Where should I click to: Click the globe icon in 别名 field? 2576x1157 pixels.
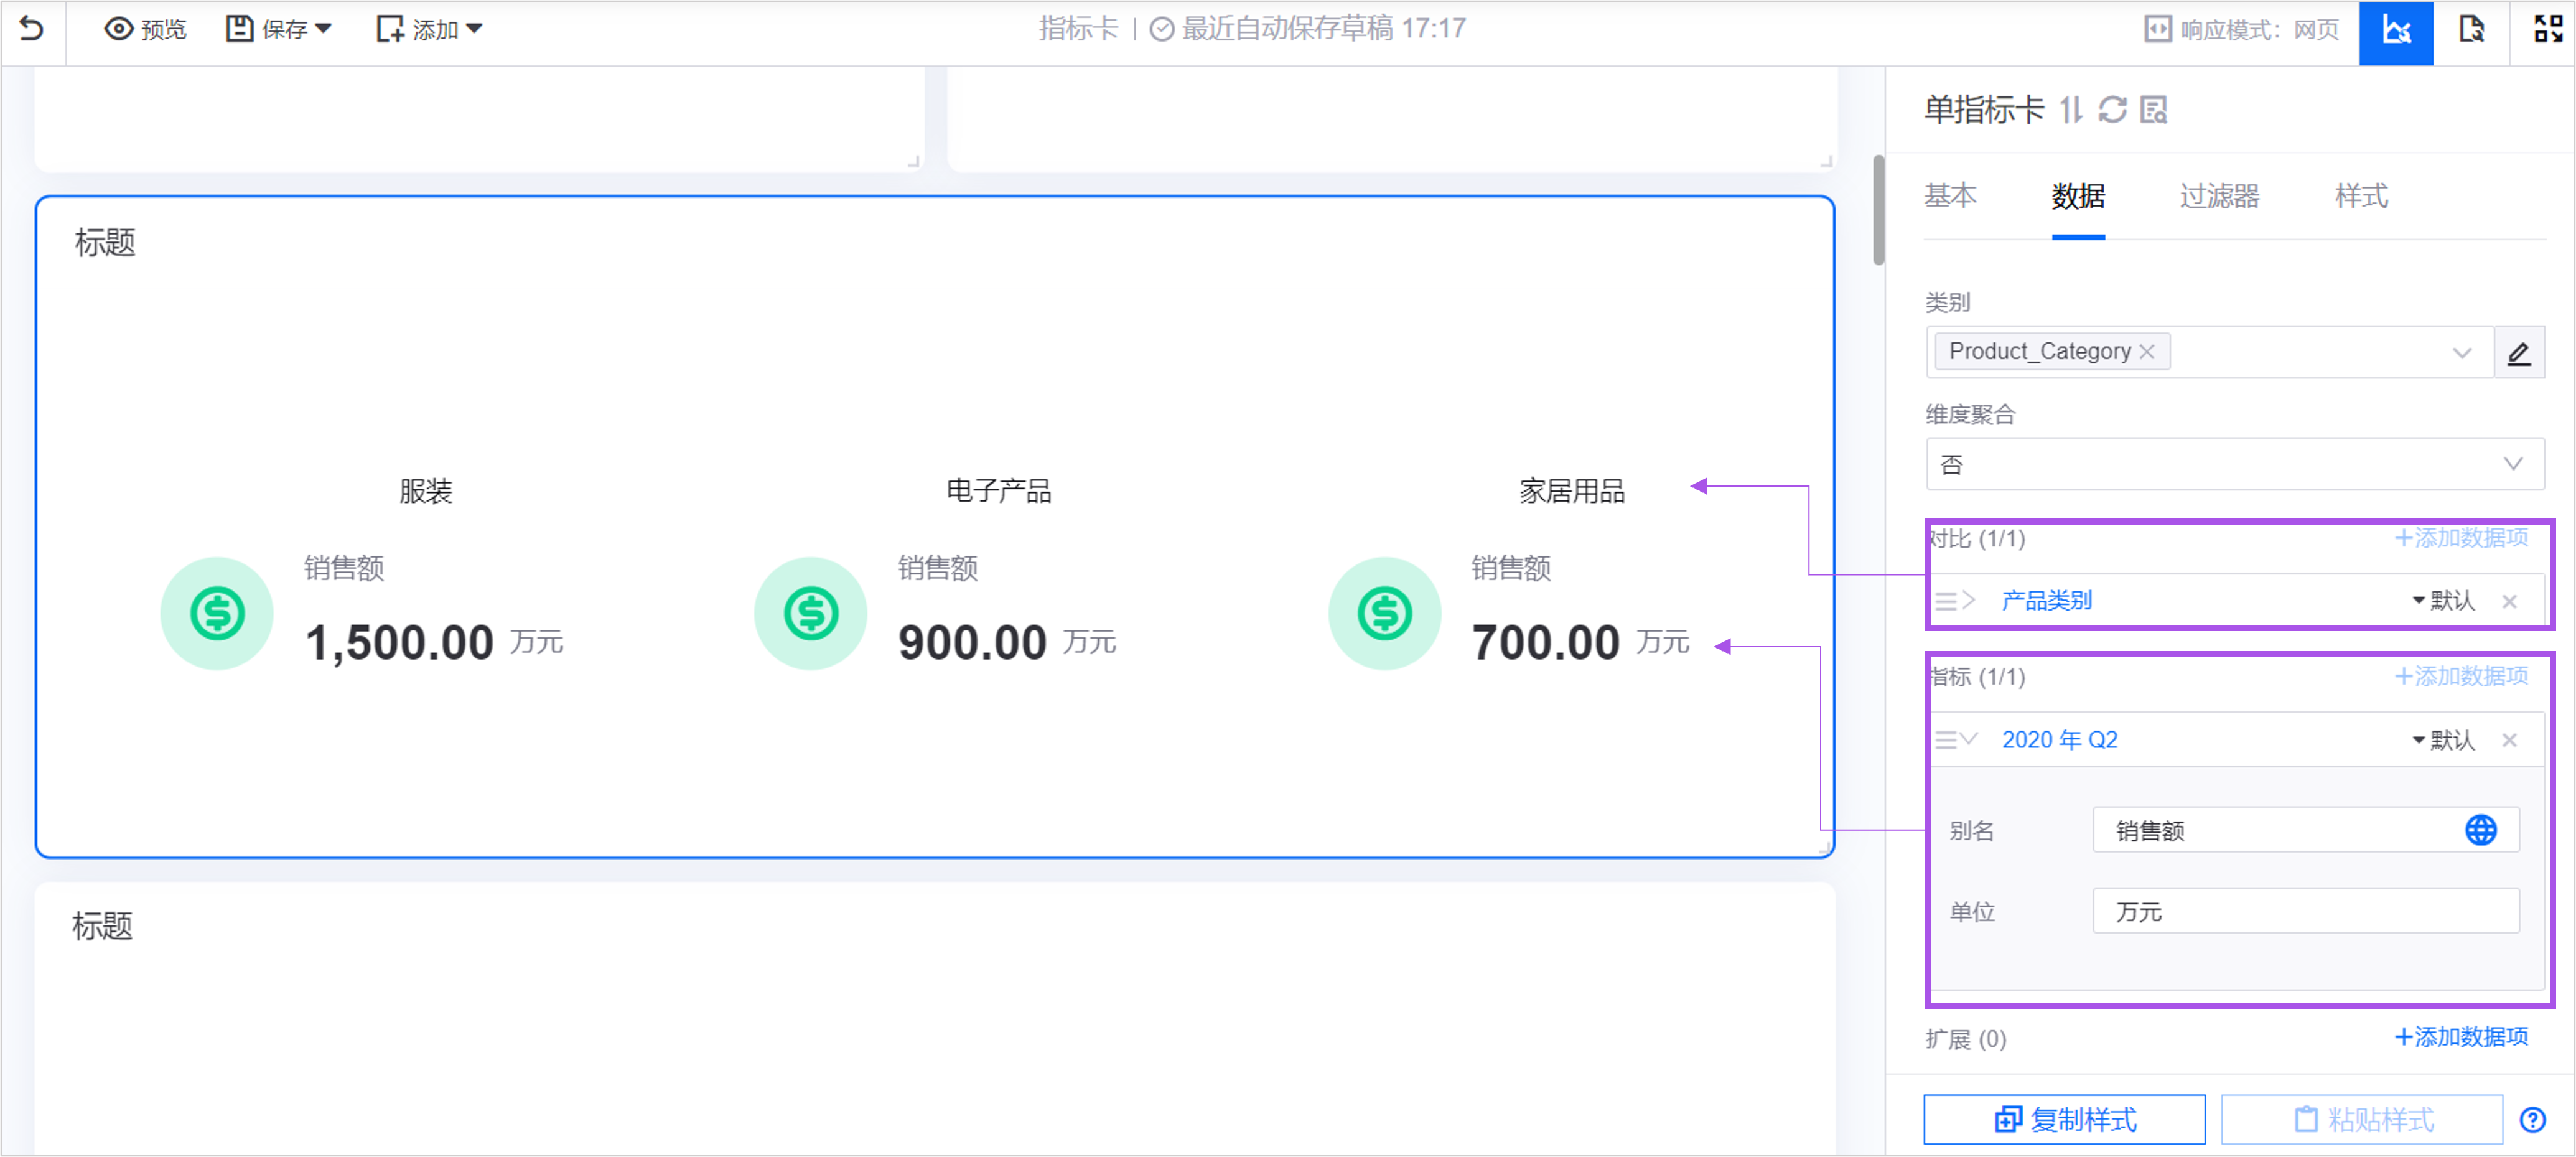click(2480, 830)
